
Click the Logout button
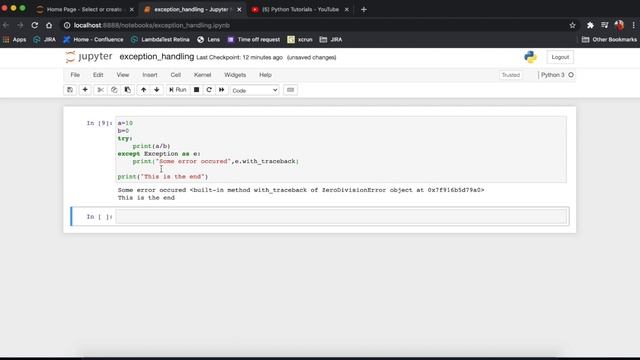(560, 57)
